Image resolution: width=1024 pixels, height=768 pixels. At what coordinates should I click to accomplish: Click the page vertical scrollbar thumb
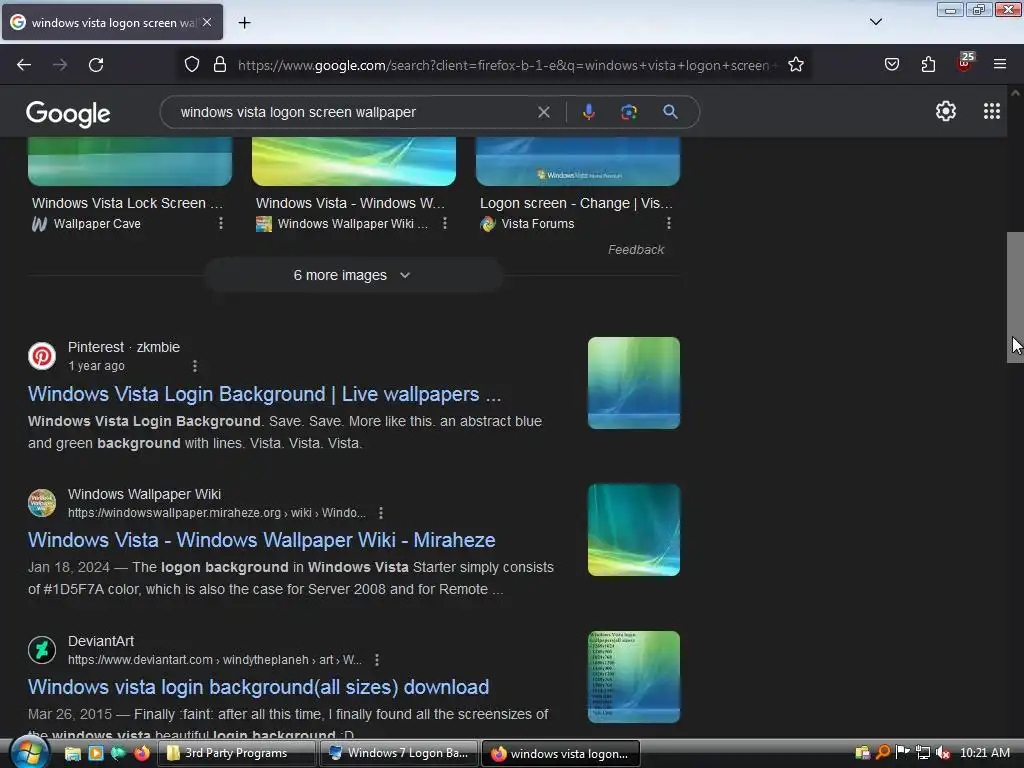click(1015, 297)
